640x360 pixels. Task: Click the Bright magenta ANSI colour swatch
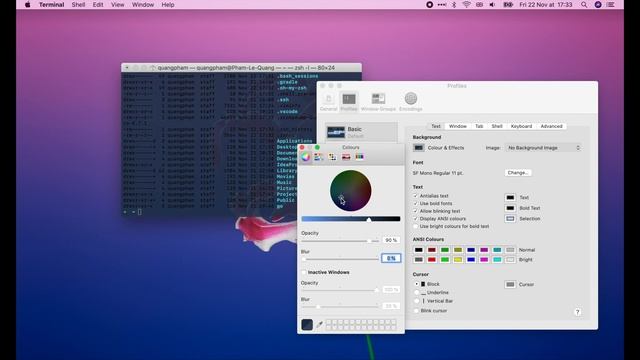tap(484, 260)
